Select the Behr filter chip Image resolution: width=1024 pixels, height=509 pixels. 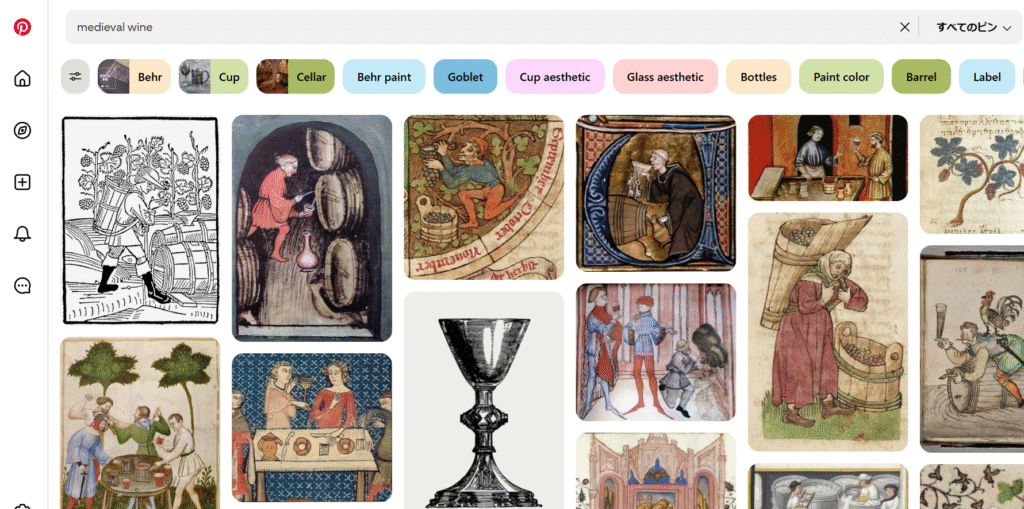tap(134, 76)
